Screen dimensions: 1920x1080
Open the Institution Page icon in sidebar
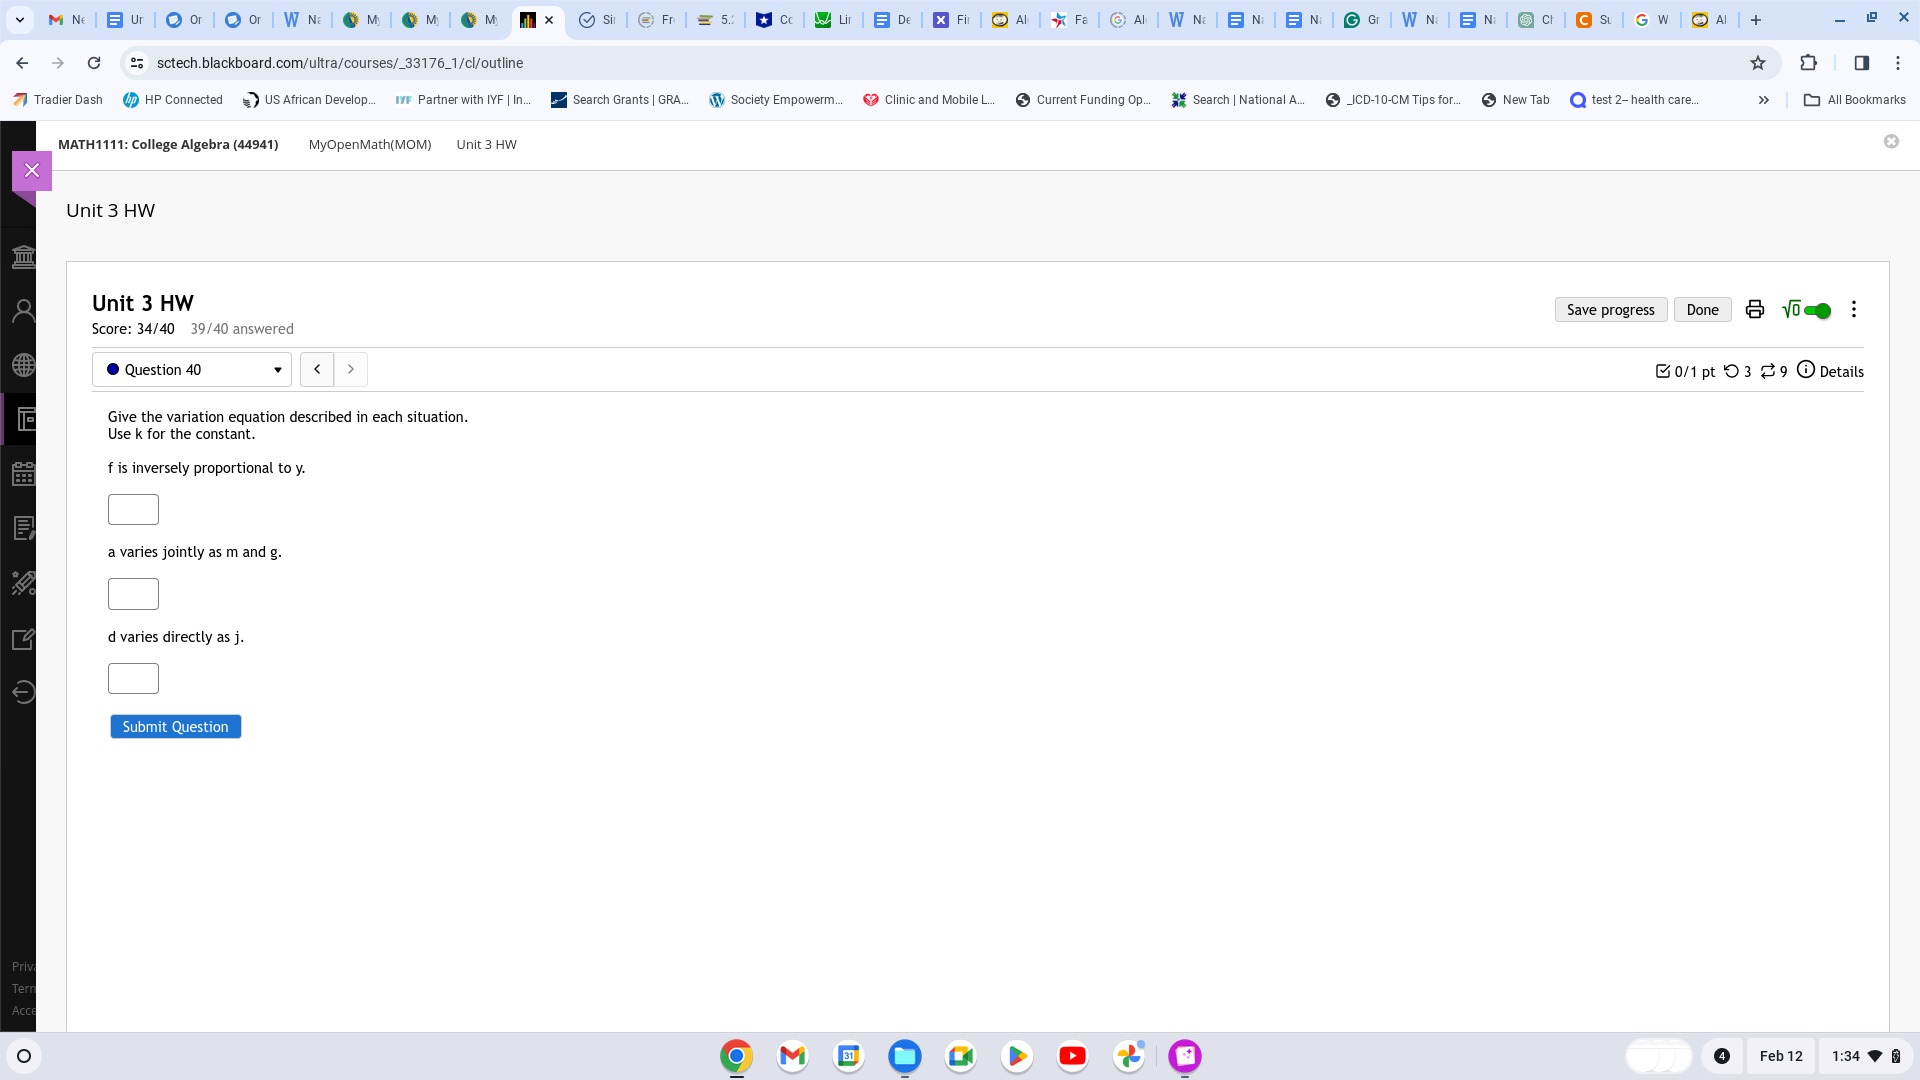tap(24, 256)
